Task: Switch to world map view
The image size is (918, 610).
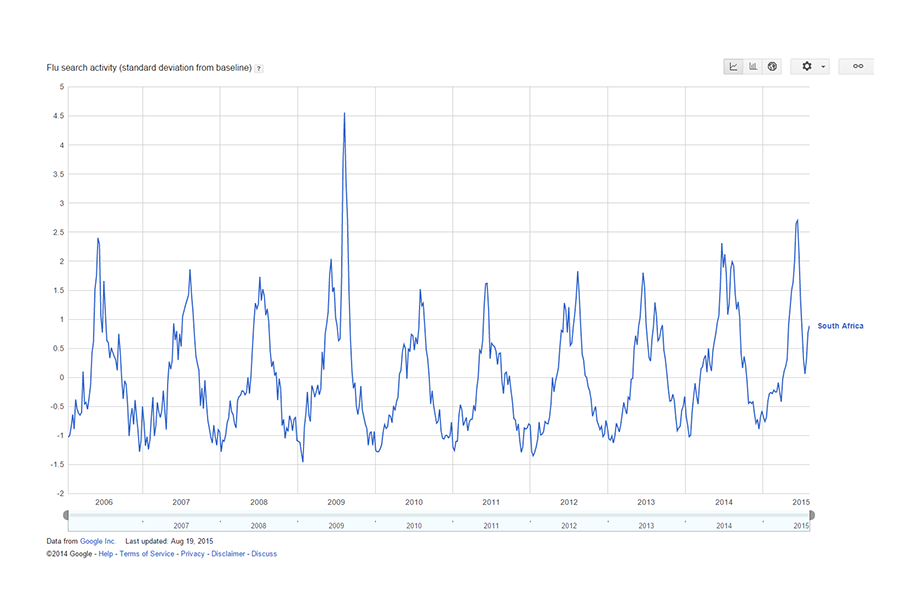Action: [772, 67]
